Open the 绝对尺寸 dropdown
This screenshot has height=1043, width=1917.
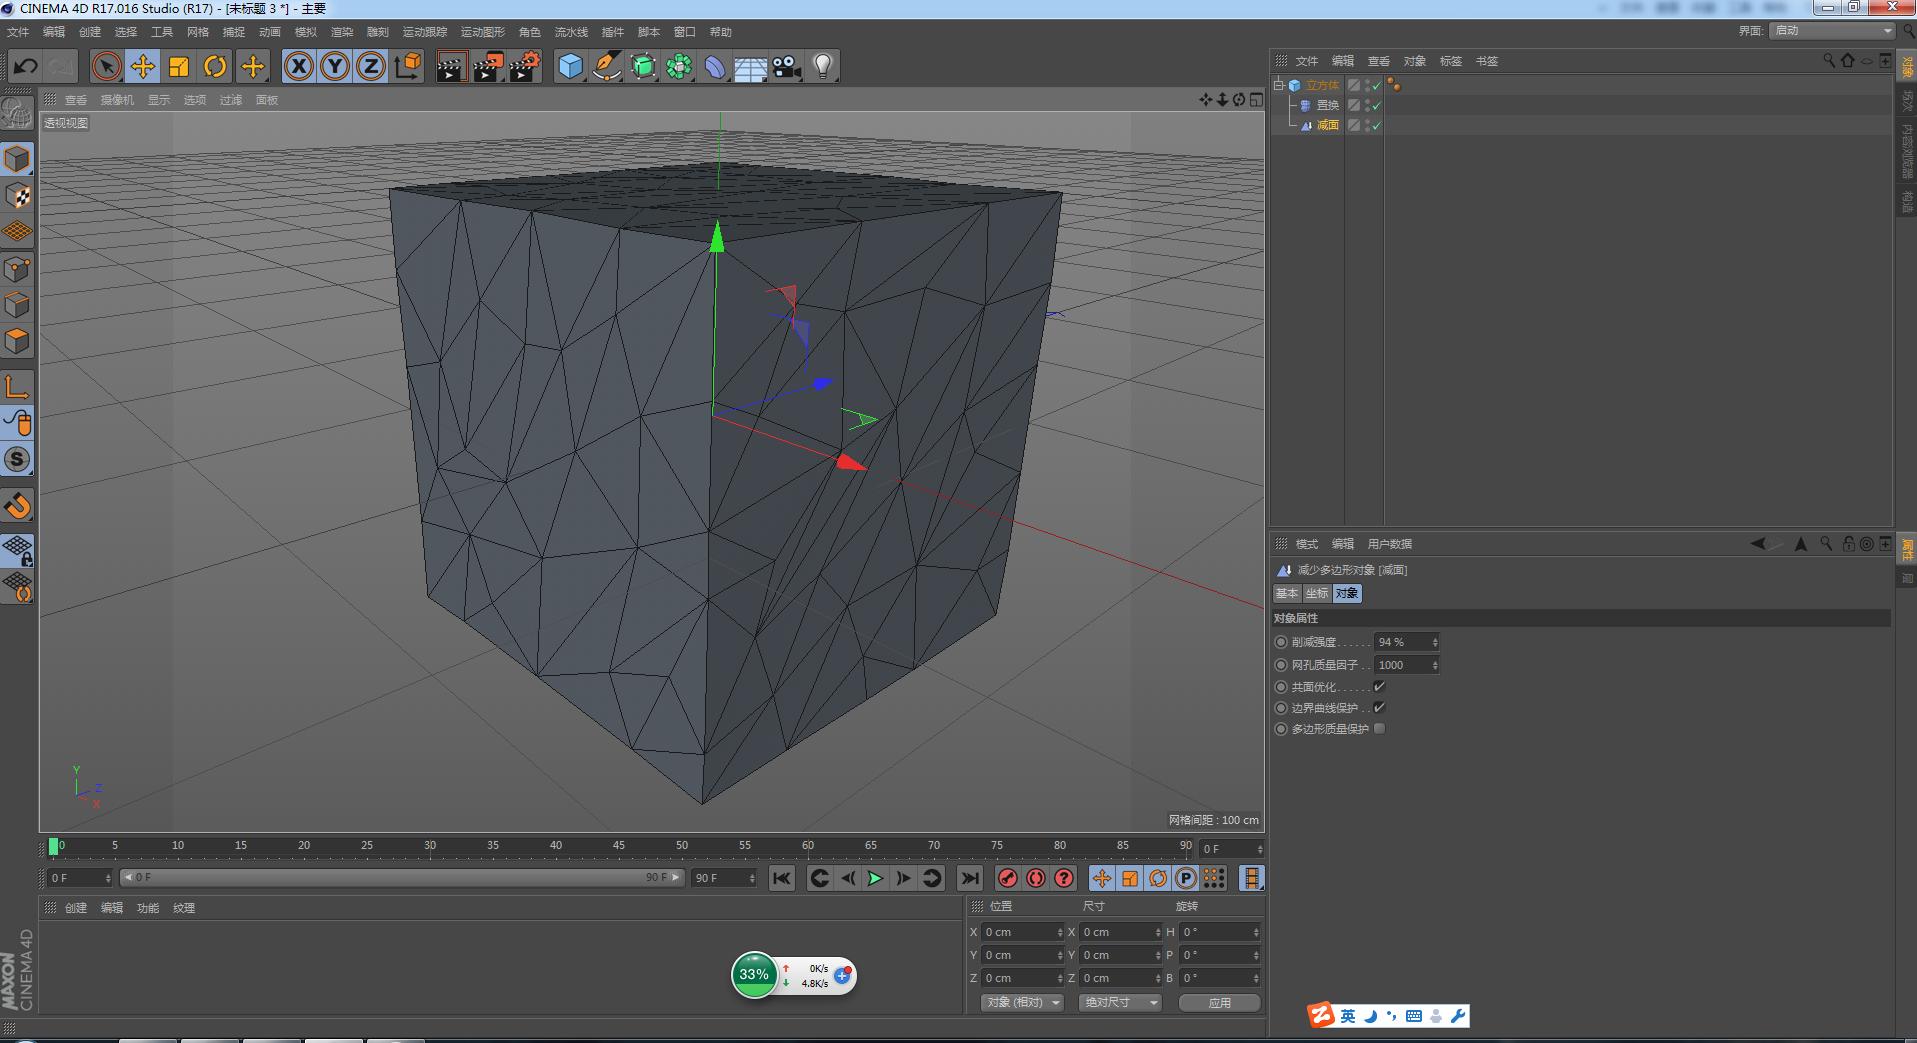coord(1118,1002)
